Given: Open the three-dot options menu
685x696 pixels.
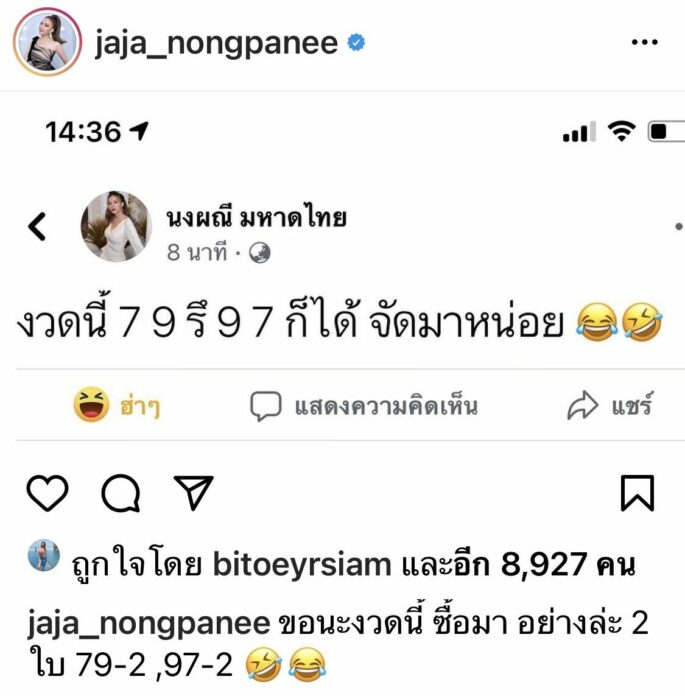Looking at the screenshot, I should tap(645, 42).
